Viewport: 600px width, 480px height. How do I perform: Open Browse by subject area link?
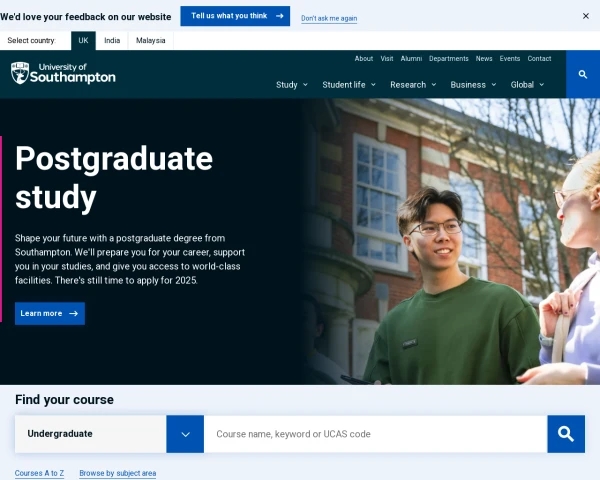[x=117, y=473]
